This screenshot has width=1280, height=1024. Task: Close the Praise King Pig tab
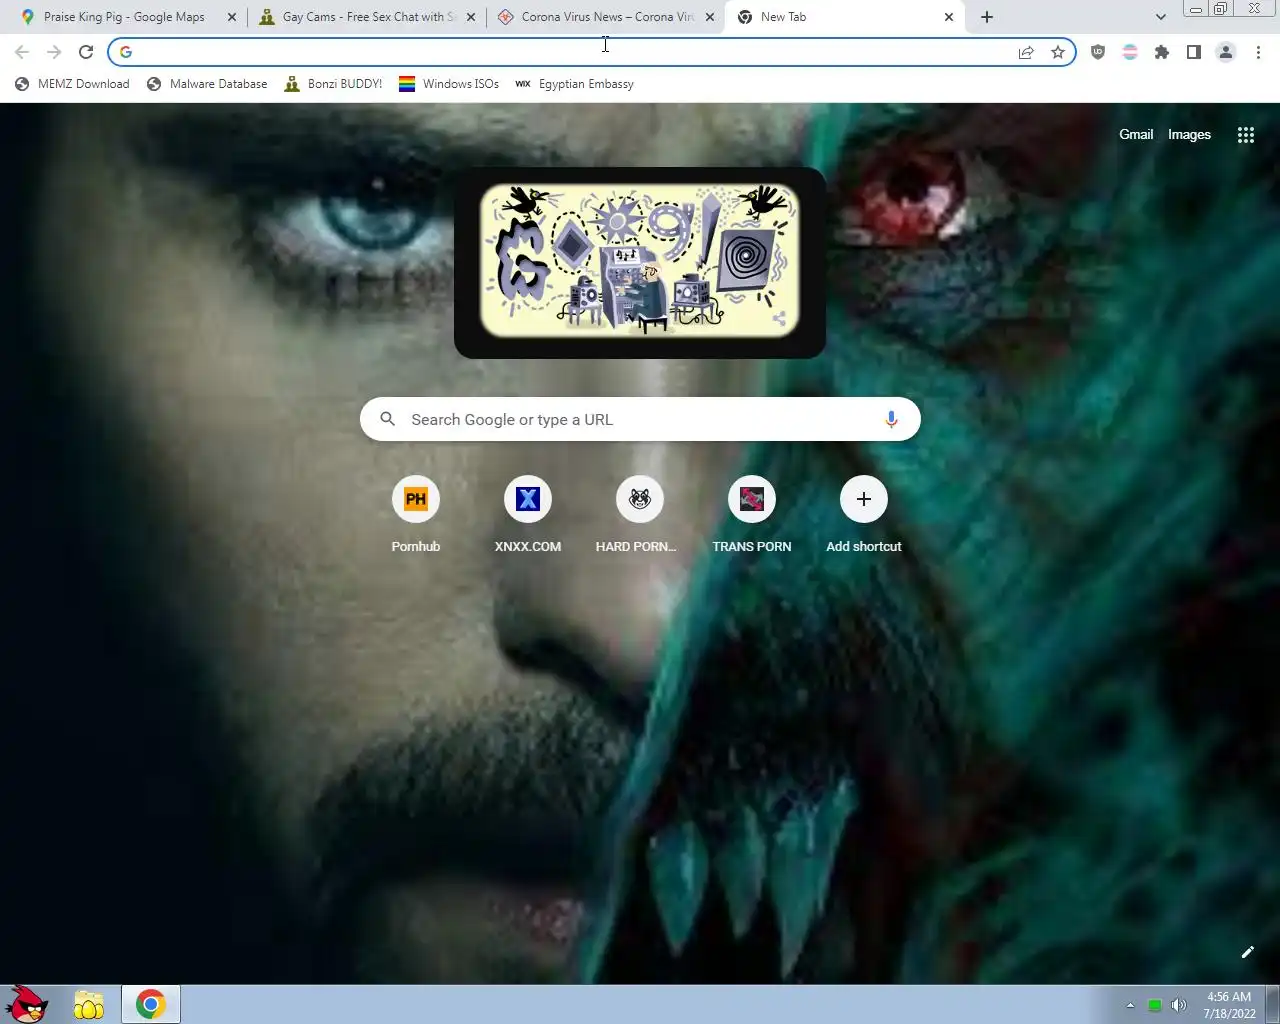coord(232,17)
